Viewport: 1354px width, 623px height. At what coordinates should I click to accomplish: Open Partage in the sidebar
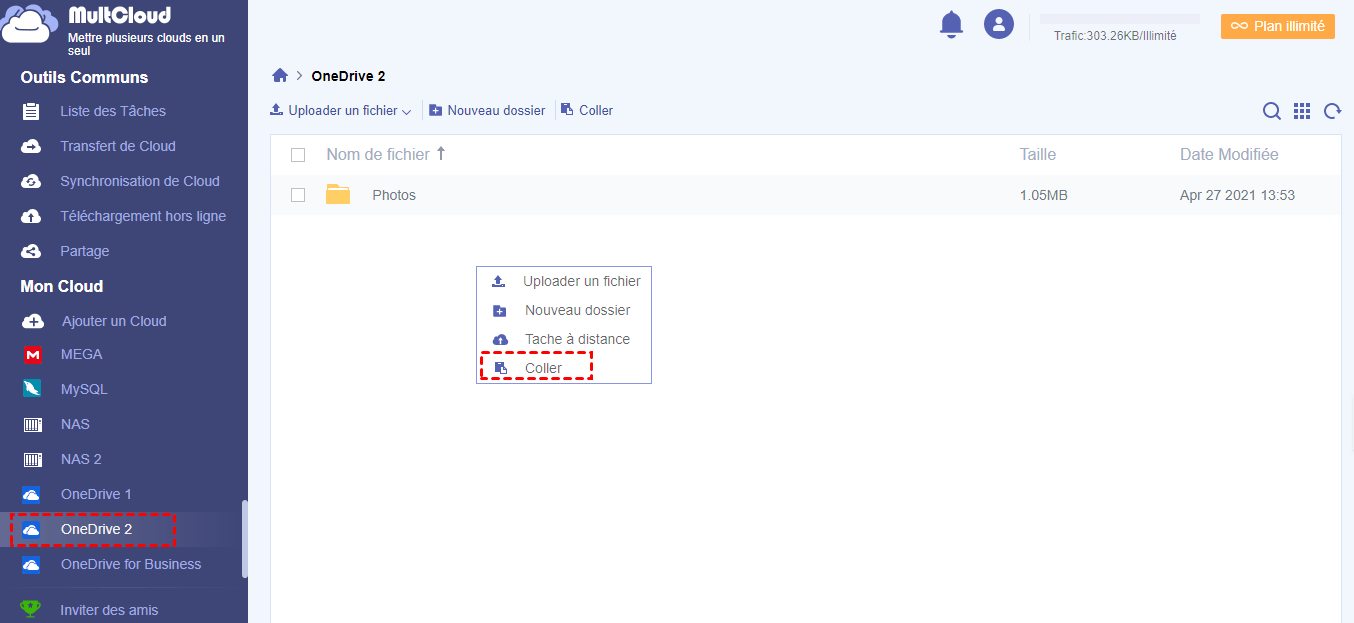click(x=85, y=251)
